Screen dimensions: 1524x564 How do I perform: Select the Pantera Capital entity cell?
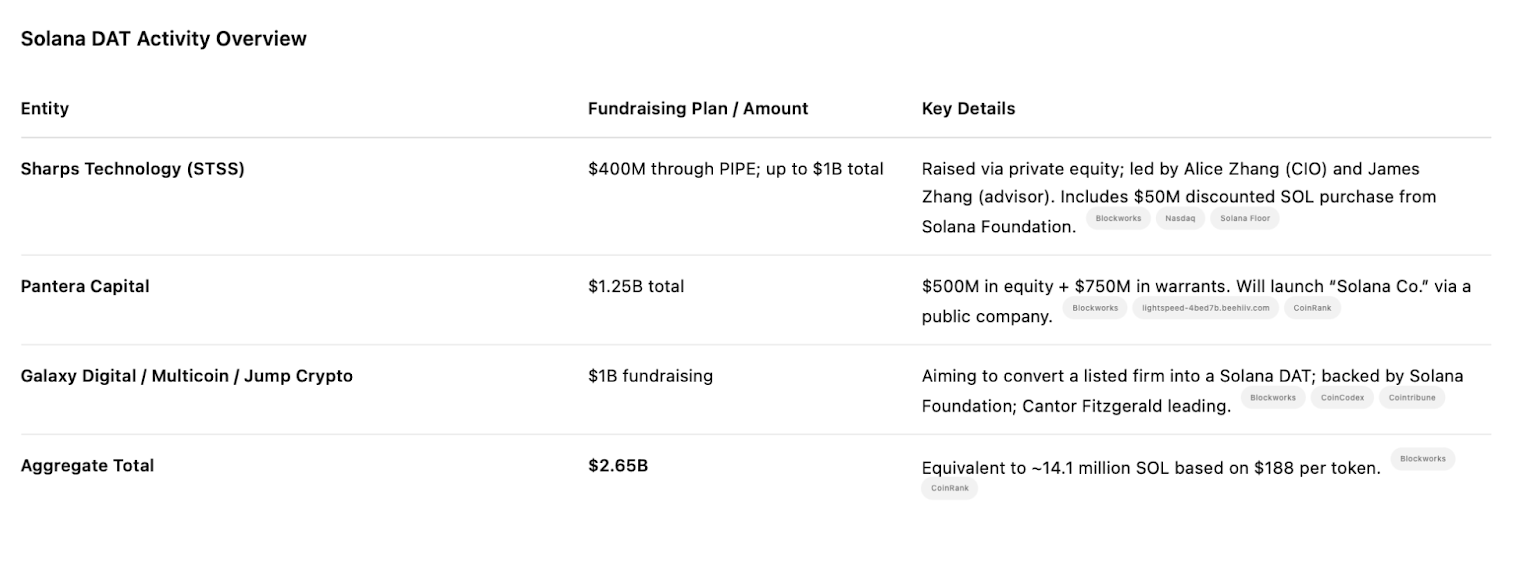85,286
